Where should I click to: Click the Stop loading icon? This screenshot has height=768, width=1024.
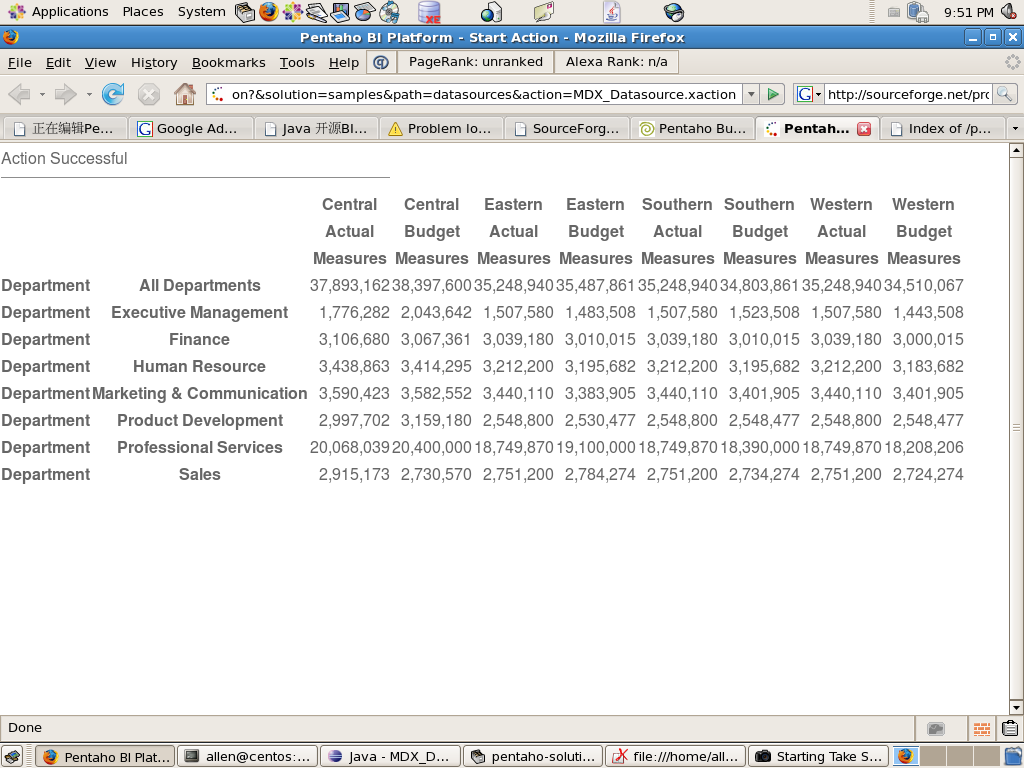(149, 94)
